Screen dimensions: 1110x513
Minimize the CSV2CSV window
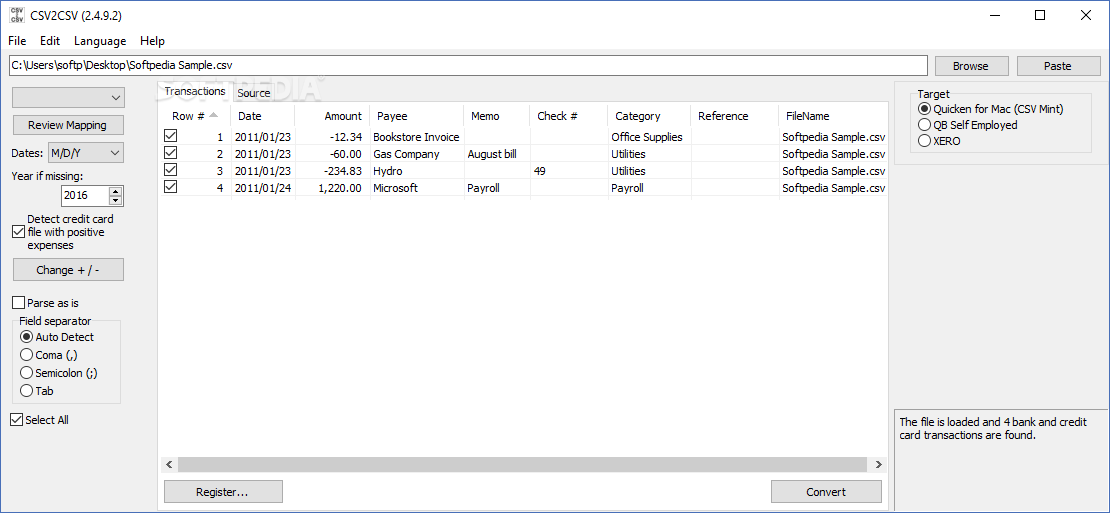pos(995,16)
